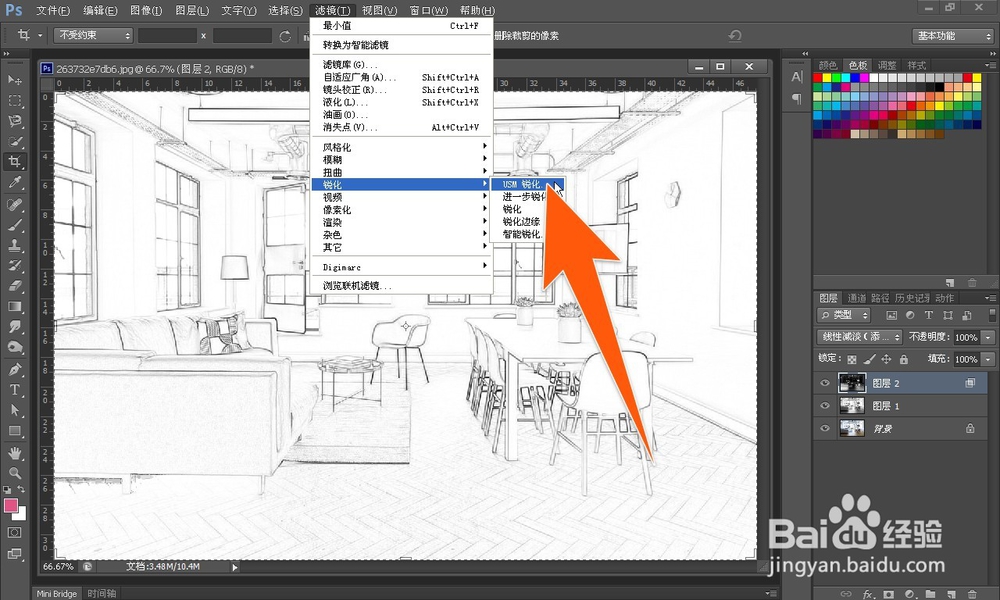Select the Horizontal Type tool
1000x600 pixels.
(x=15, y=390)
